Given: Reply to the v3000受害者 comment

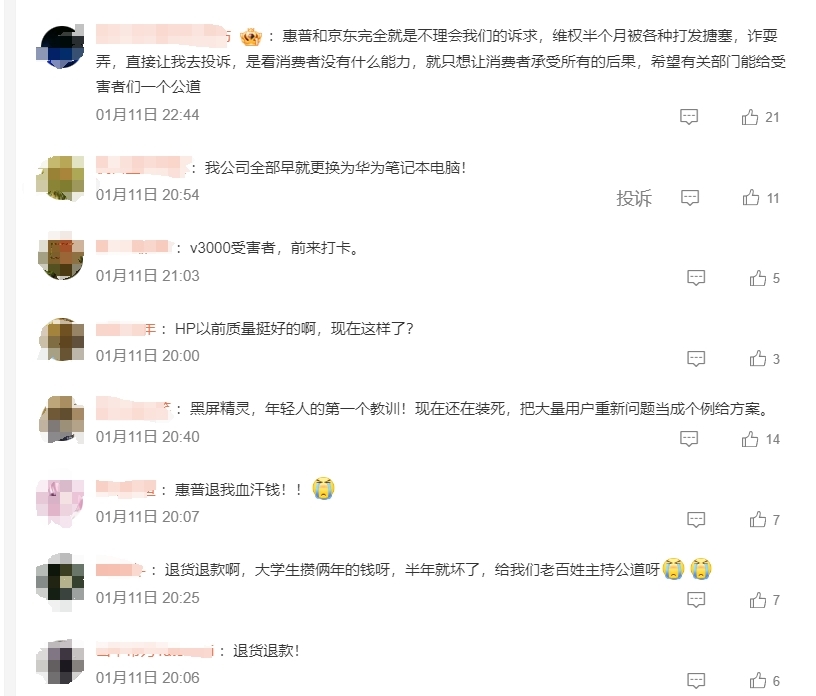Looking at the screenshot, I should 696,278.
